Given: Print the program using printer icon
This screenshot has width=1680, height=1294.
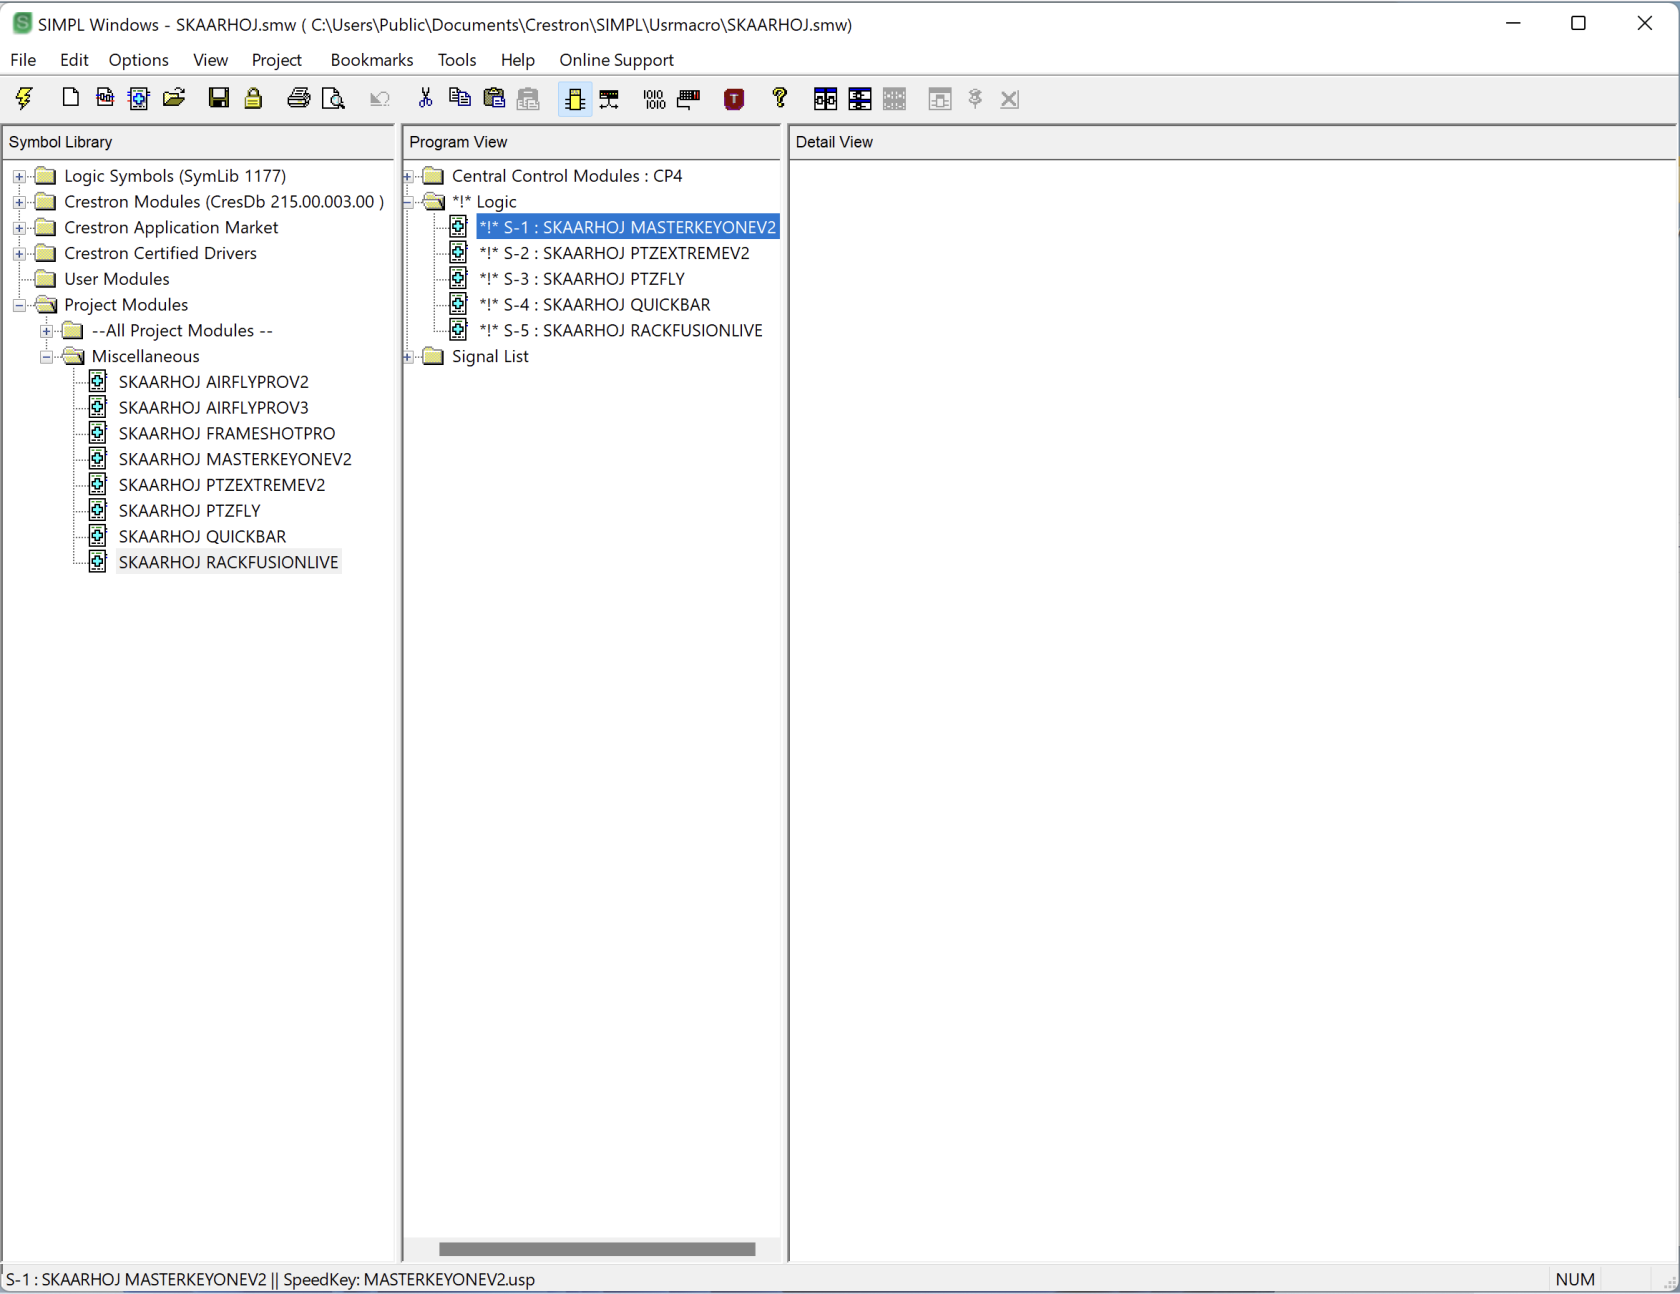Looking at the screenshot, I should [298, 98].
